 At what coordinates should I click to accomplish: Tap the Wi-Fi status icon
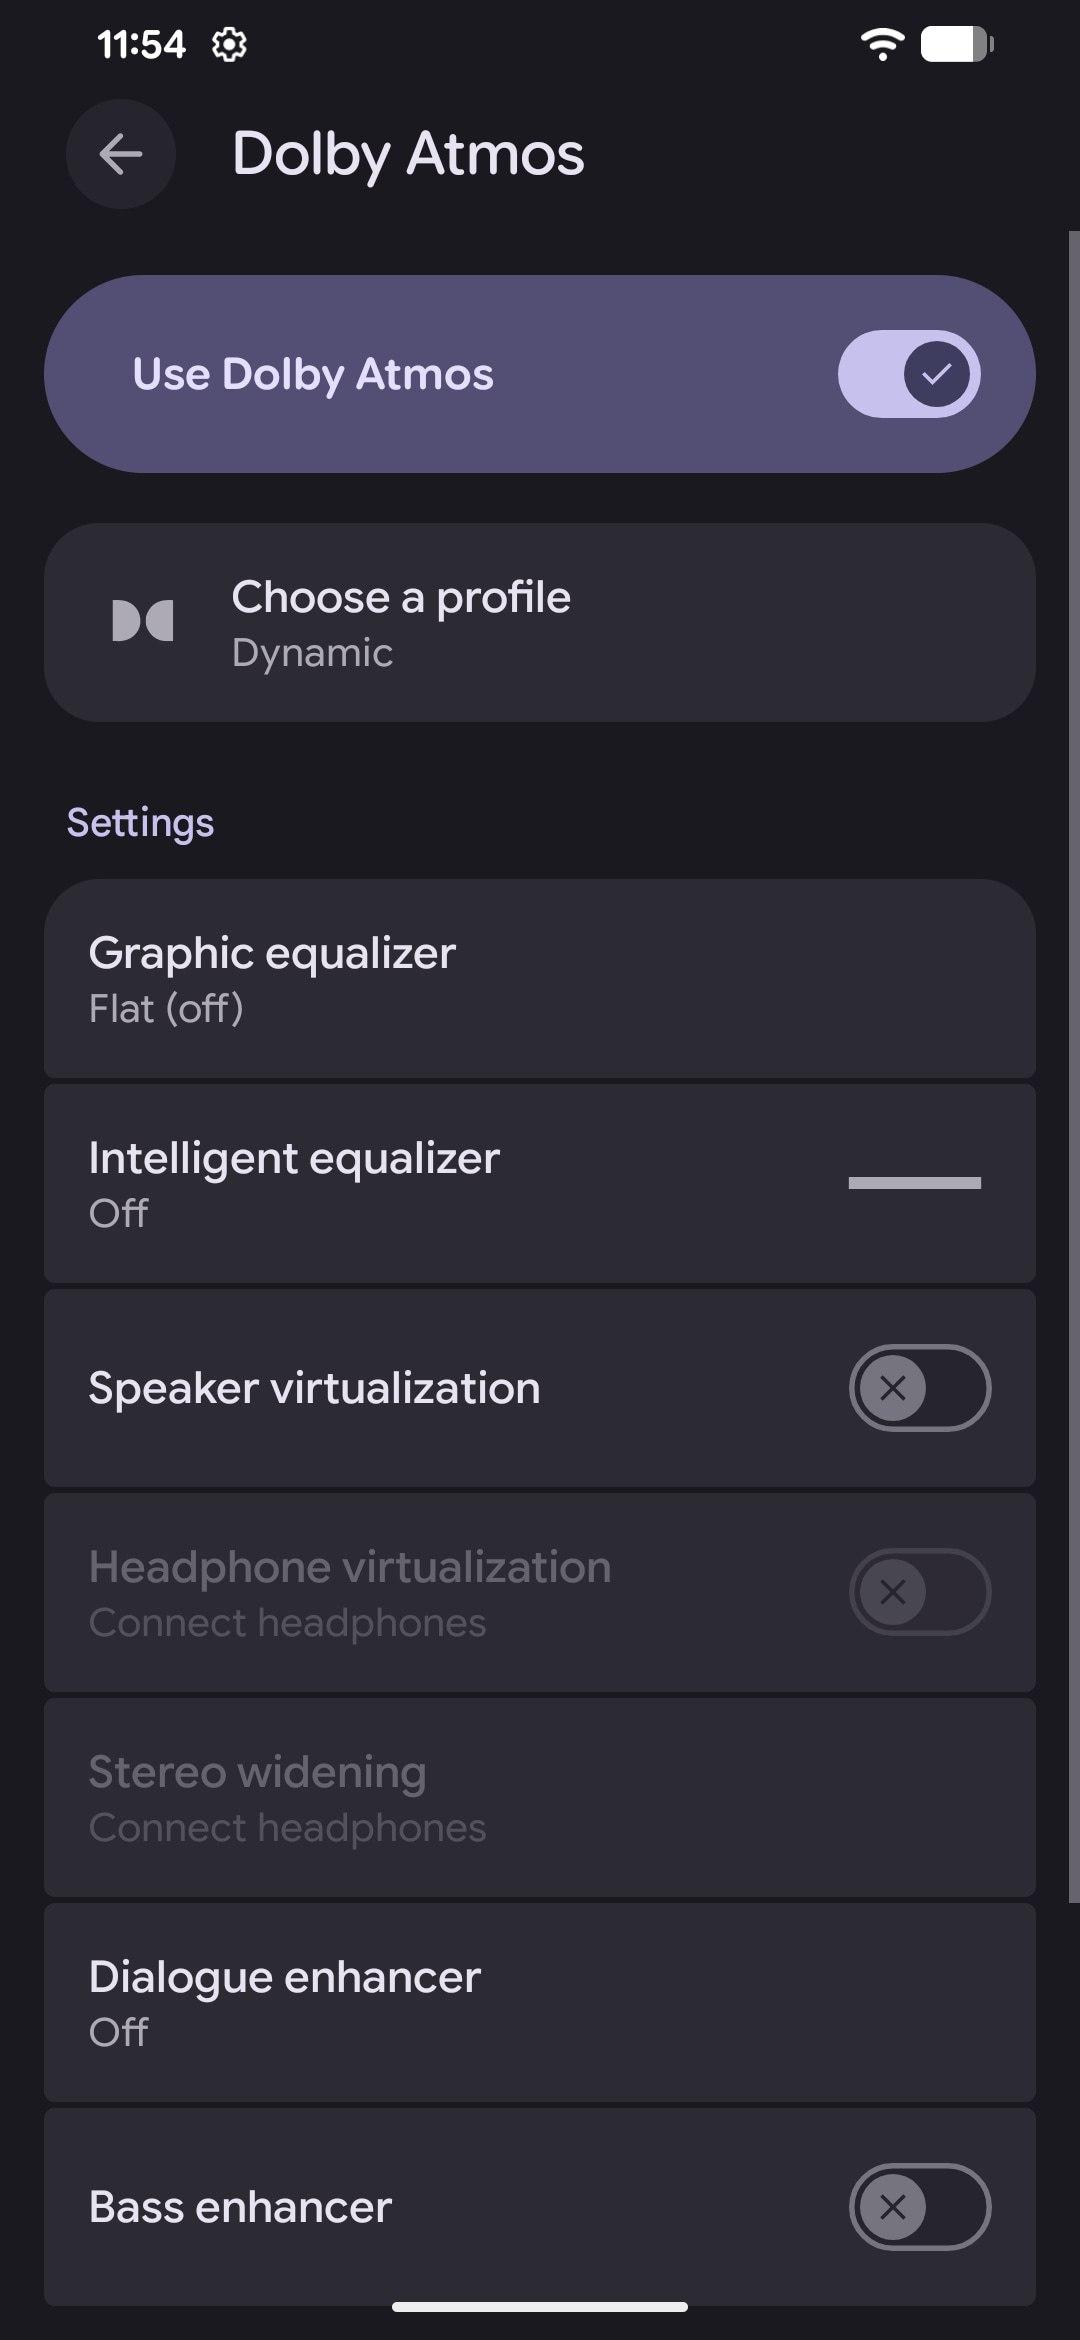882,44
